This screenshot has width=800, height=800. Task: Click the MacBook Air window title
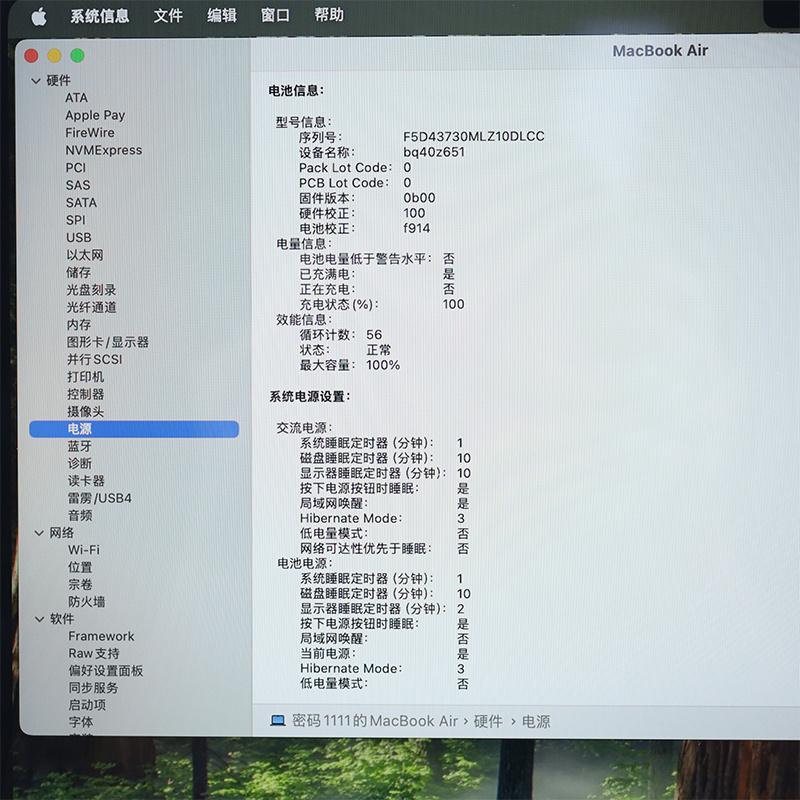click(x=660, y=51)
